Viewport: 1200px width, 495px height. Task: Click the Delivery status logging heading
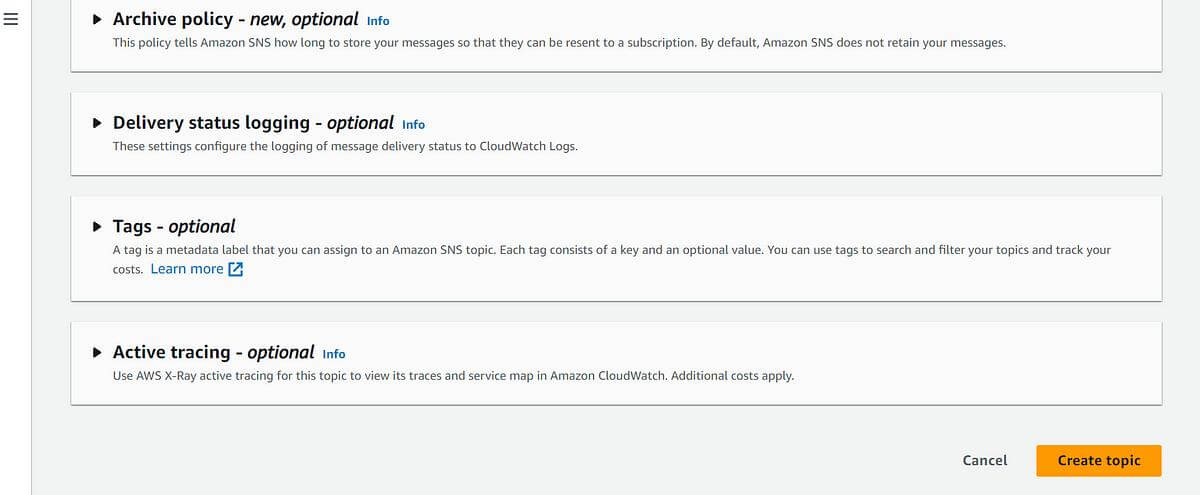(x=253, y=123)
